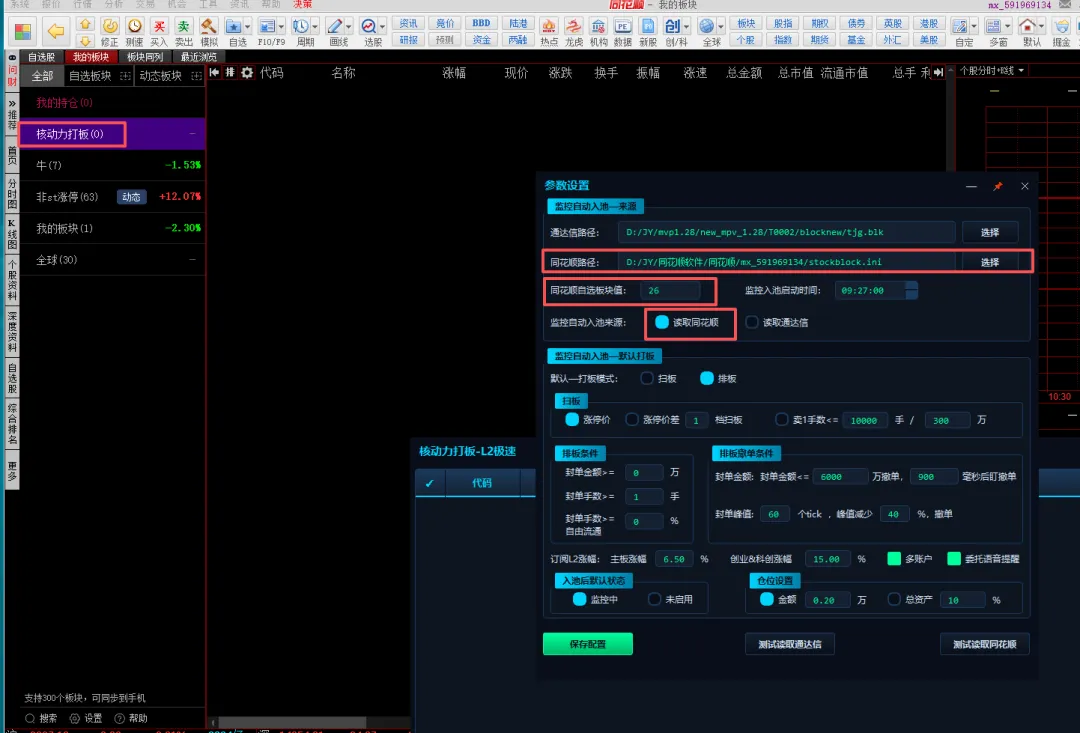The height and width of the screenshot is (733, 1080).
Task: Expand the 自选 toolbar dropdown arrow
Action: [248, 28]
